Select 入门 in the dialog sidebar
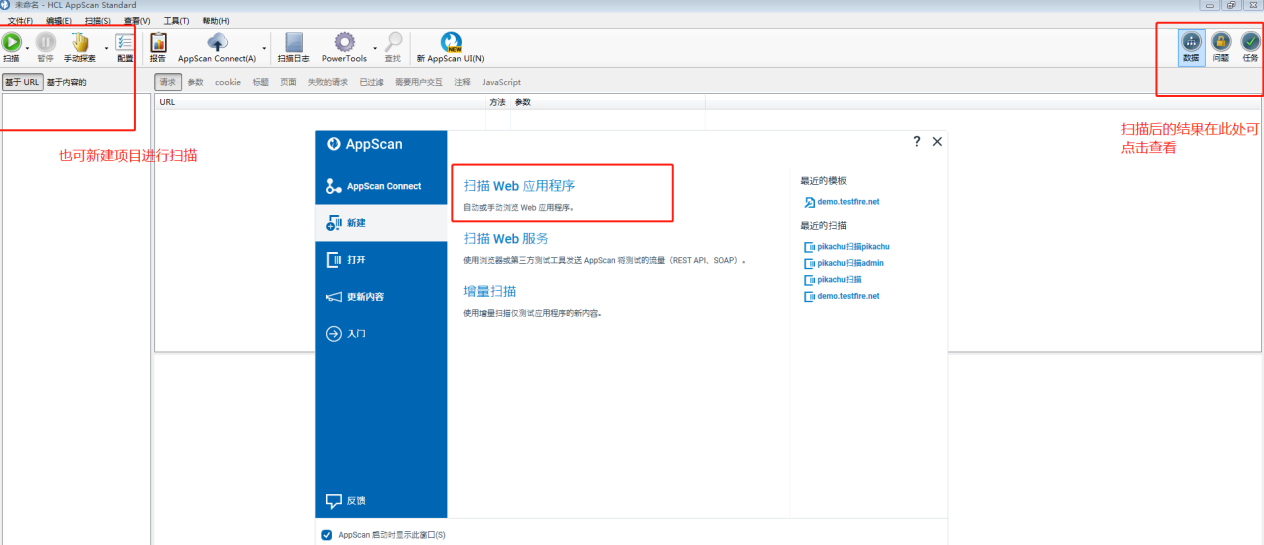This screenshot has height=545, width=1264. (381, 334)
